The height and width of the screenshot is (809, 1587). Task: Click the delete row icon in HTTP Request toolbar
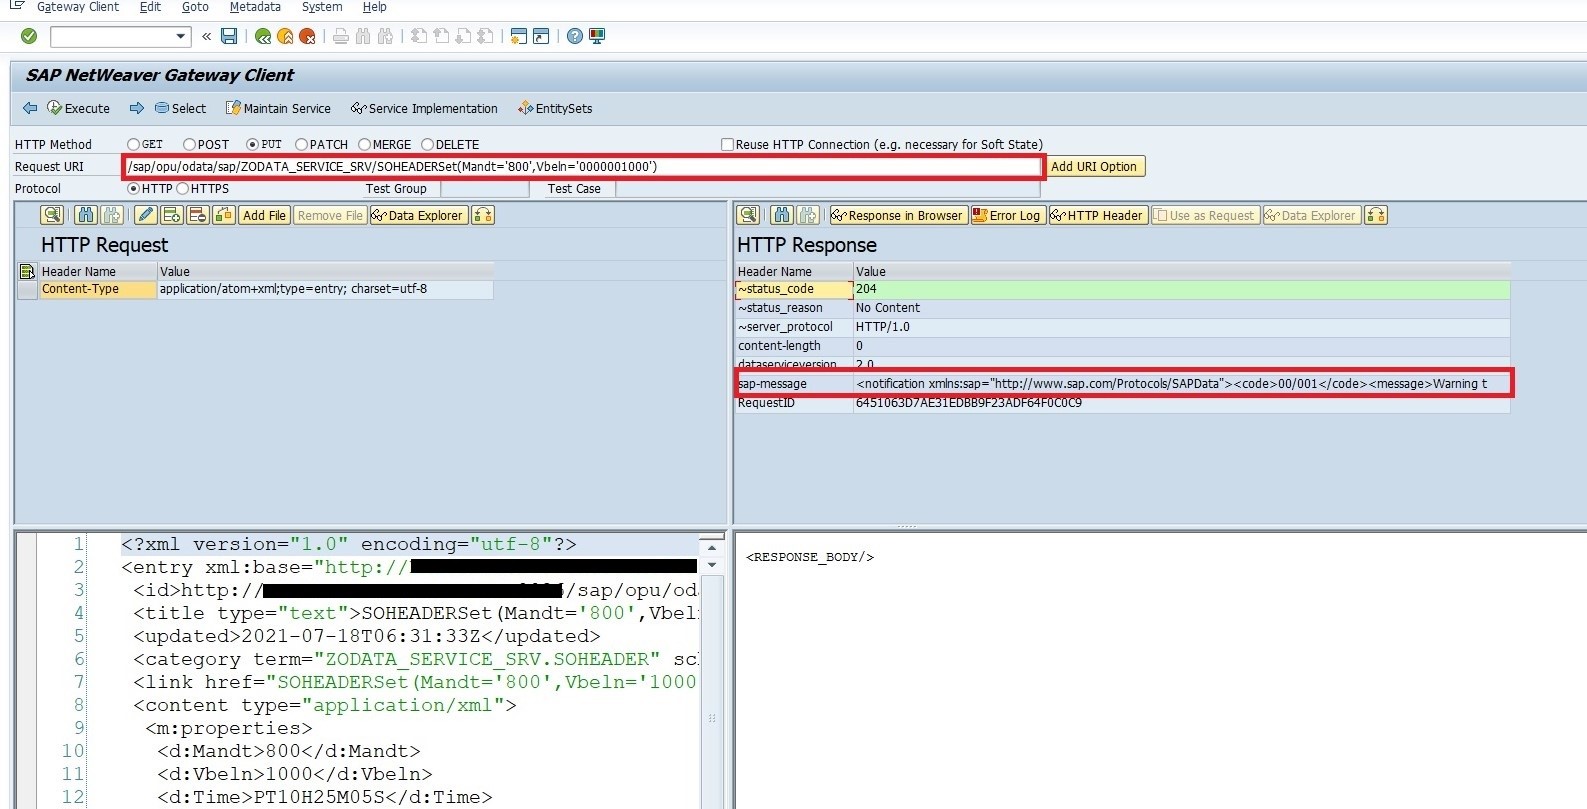click(x=198, y=215)
